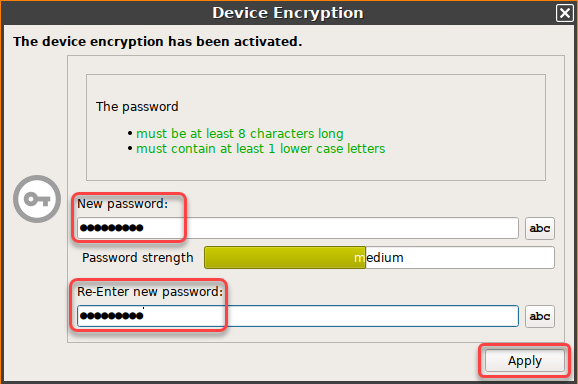Click the empty part of strength bar
578x384 pixels.
point(460,257)
